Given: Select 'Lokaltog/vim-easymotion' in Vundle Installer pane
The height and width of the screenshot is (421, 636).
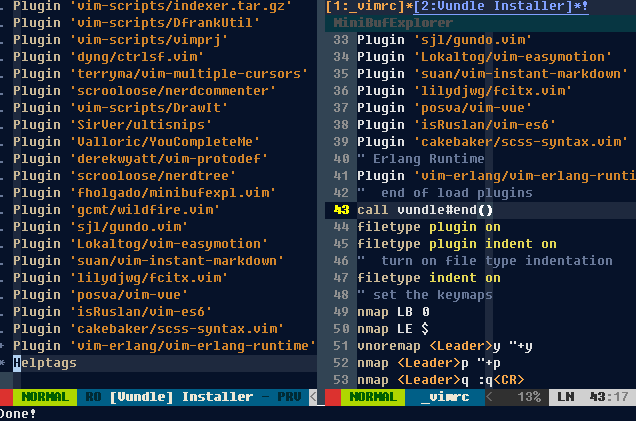Looking at the screenshot, I should pyautogui.click(x=169, y=244).
